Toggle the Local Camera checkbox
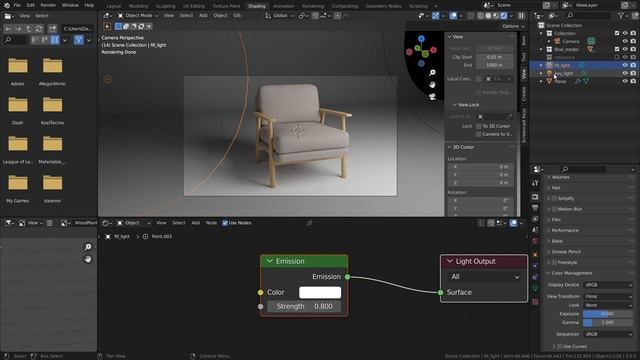The image size is (640, 360). pos(479,79)
